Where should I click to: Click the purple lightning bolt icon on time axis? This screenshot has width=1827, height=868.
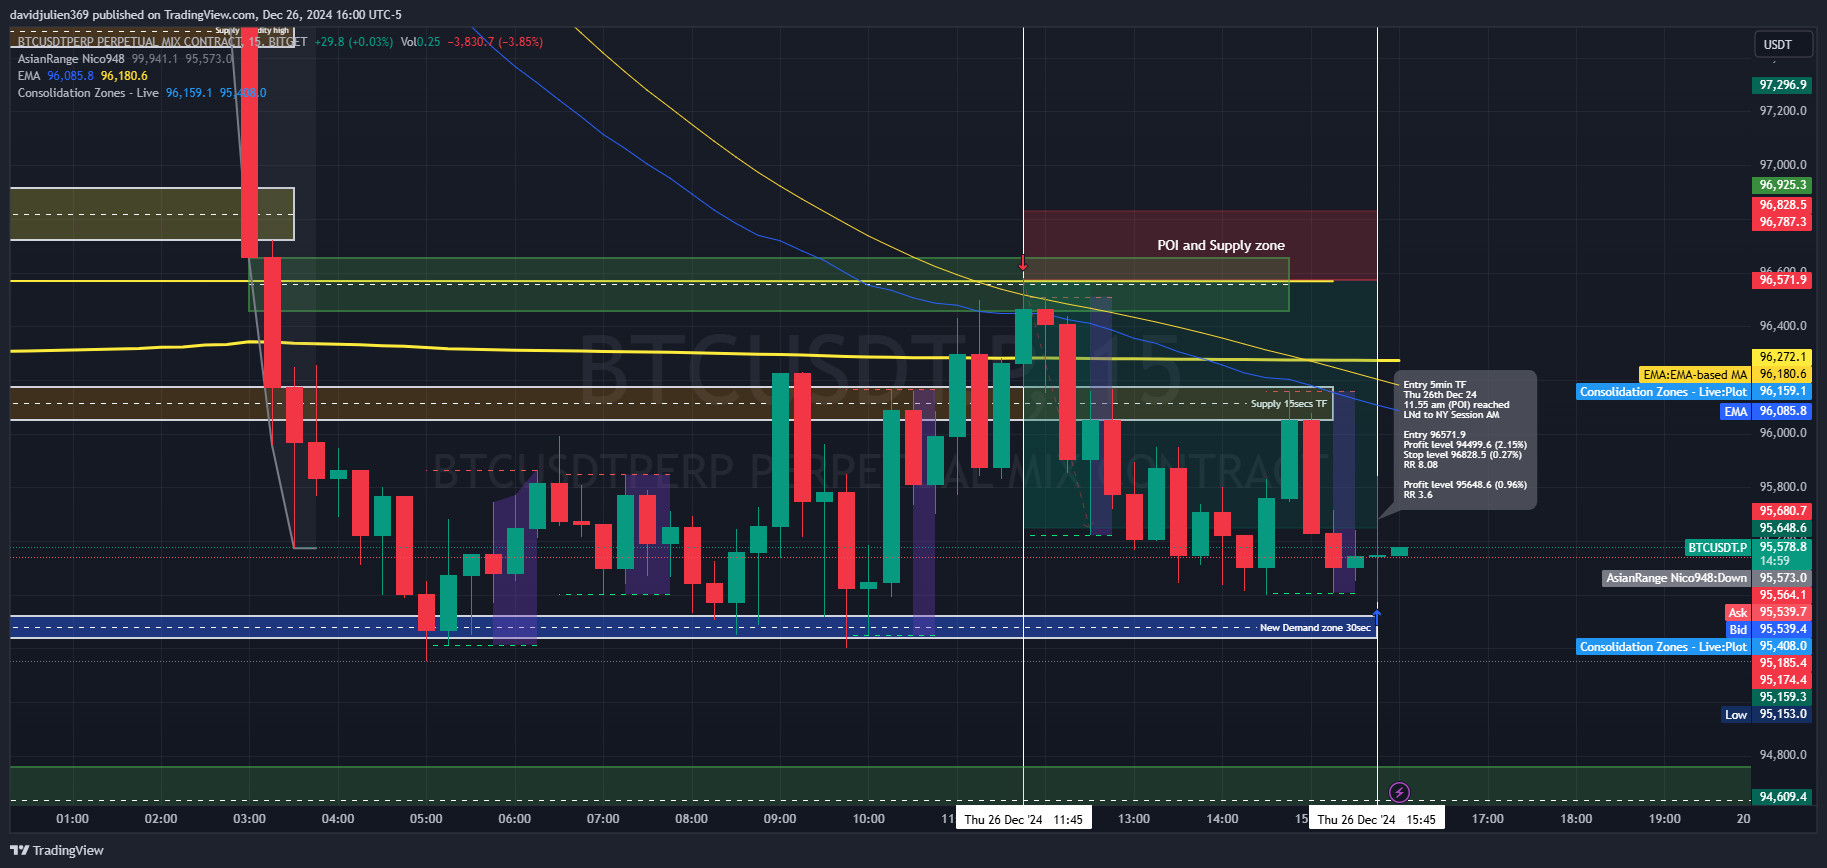pos(1400,793)
